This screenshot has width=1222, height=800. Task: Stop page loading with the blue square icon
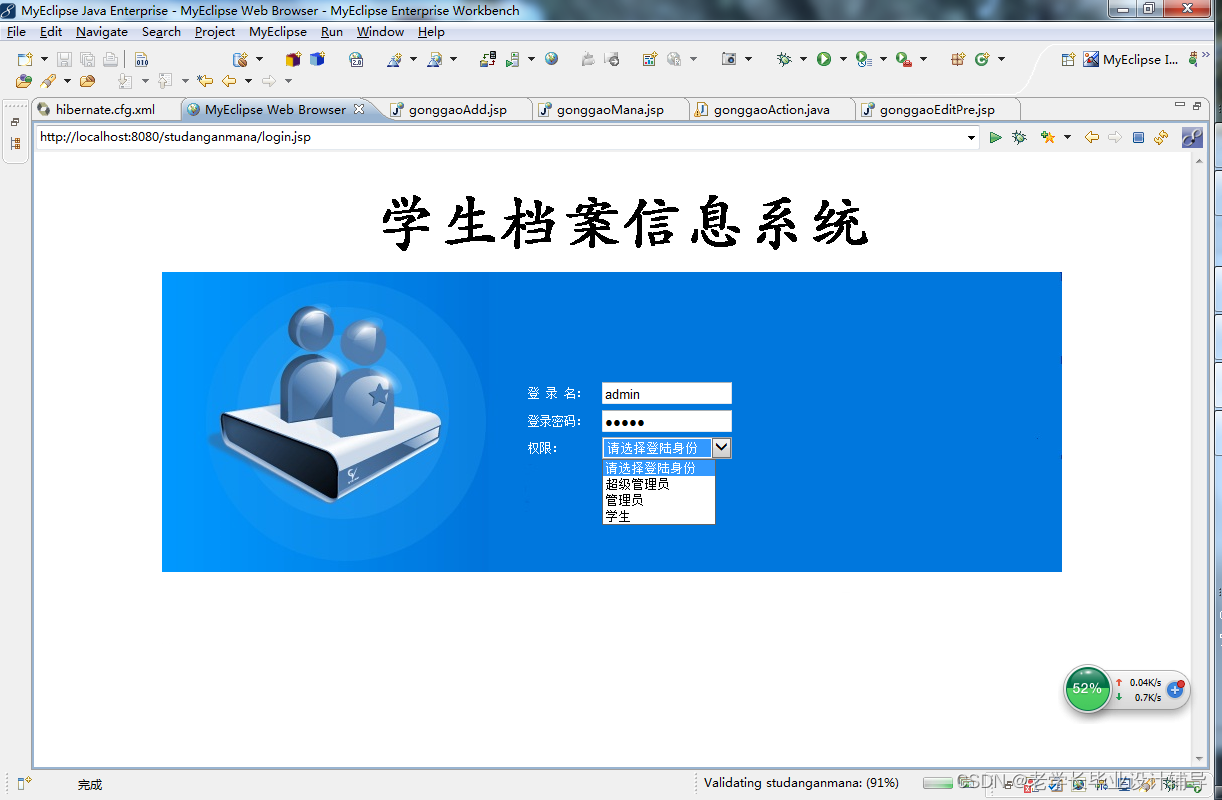(x=1138, y=137)
